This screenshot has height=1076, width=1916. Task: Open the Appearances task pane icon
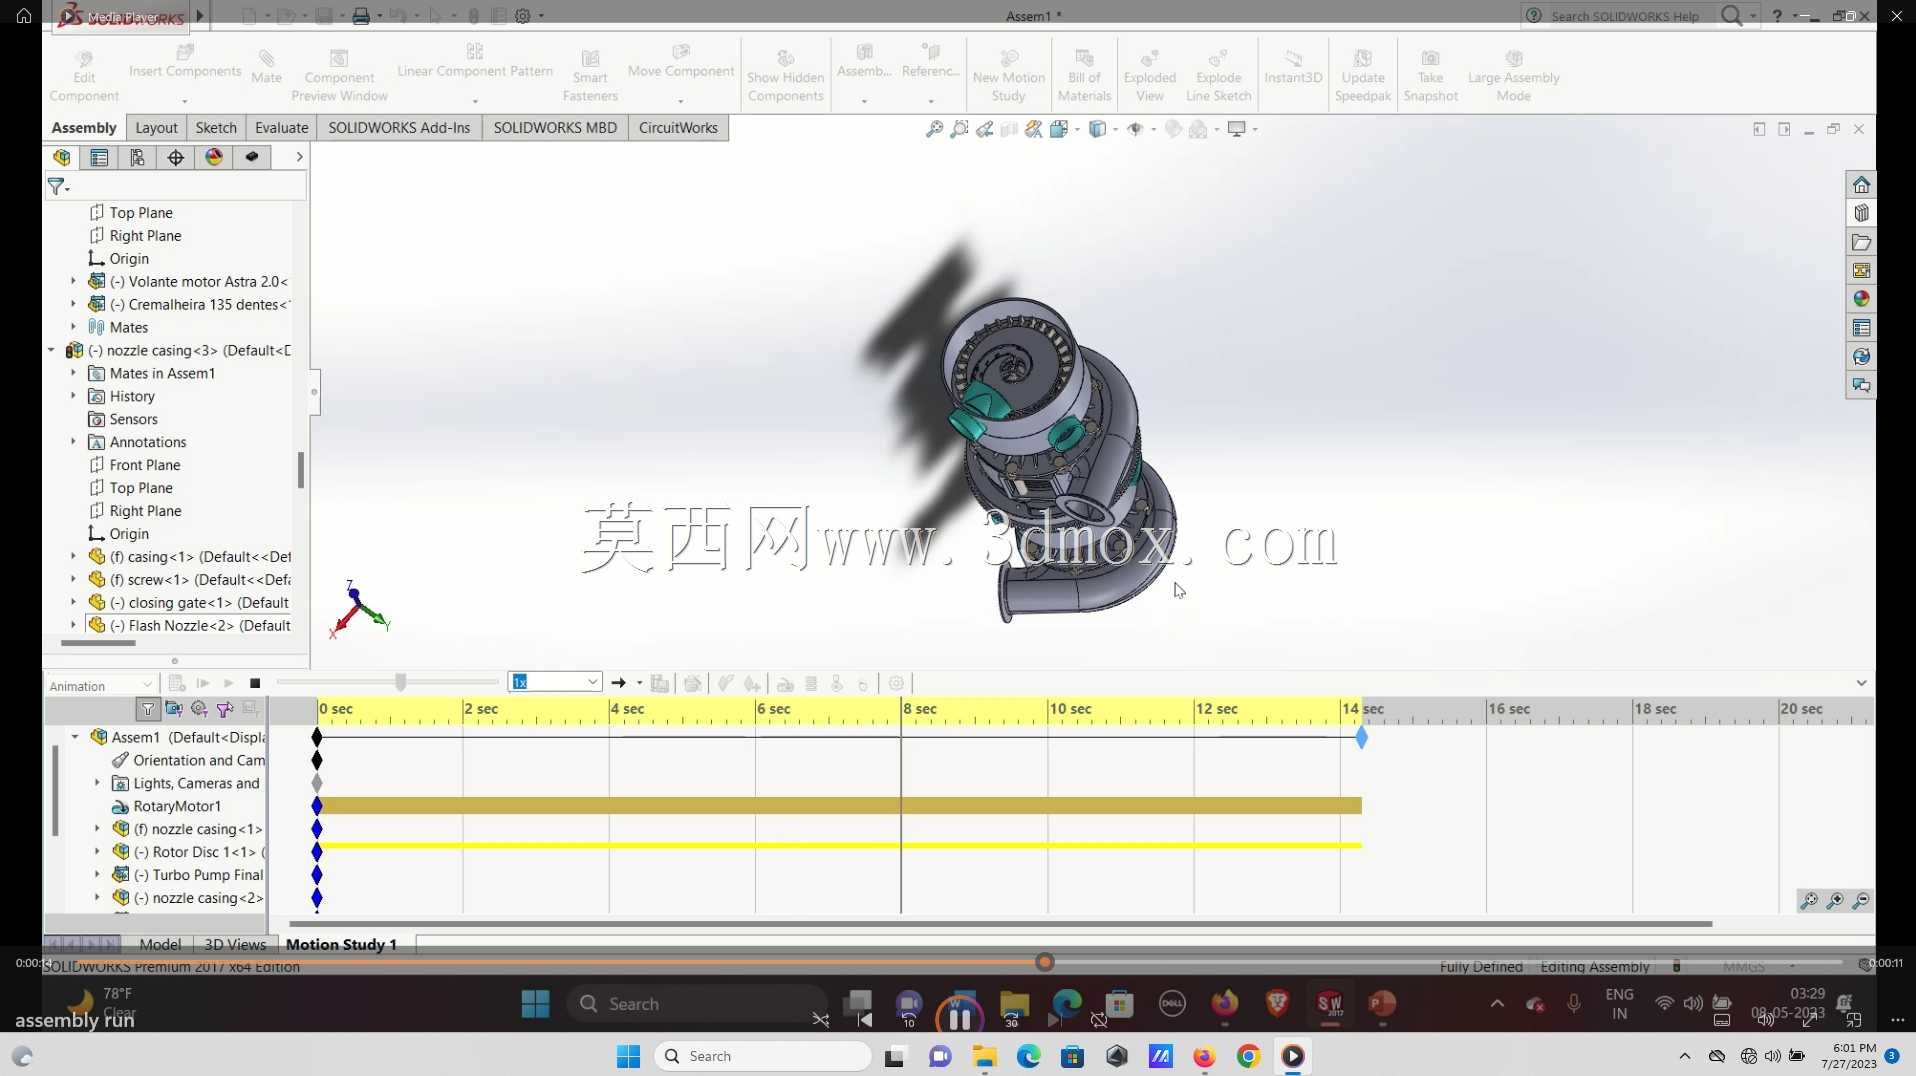tap(1861, 299)
